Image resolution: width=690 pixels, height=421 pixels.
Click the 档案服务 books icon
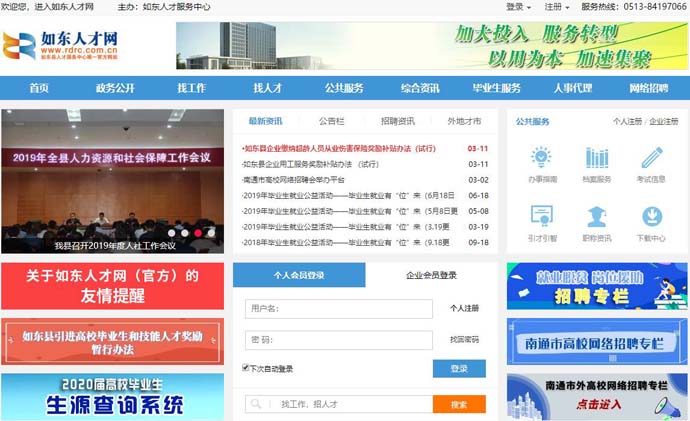[x=597, y=158]
